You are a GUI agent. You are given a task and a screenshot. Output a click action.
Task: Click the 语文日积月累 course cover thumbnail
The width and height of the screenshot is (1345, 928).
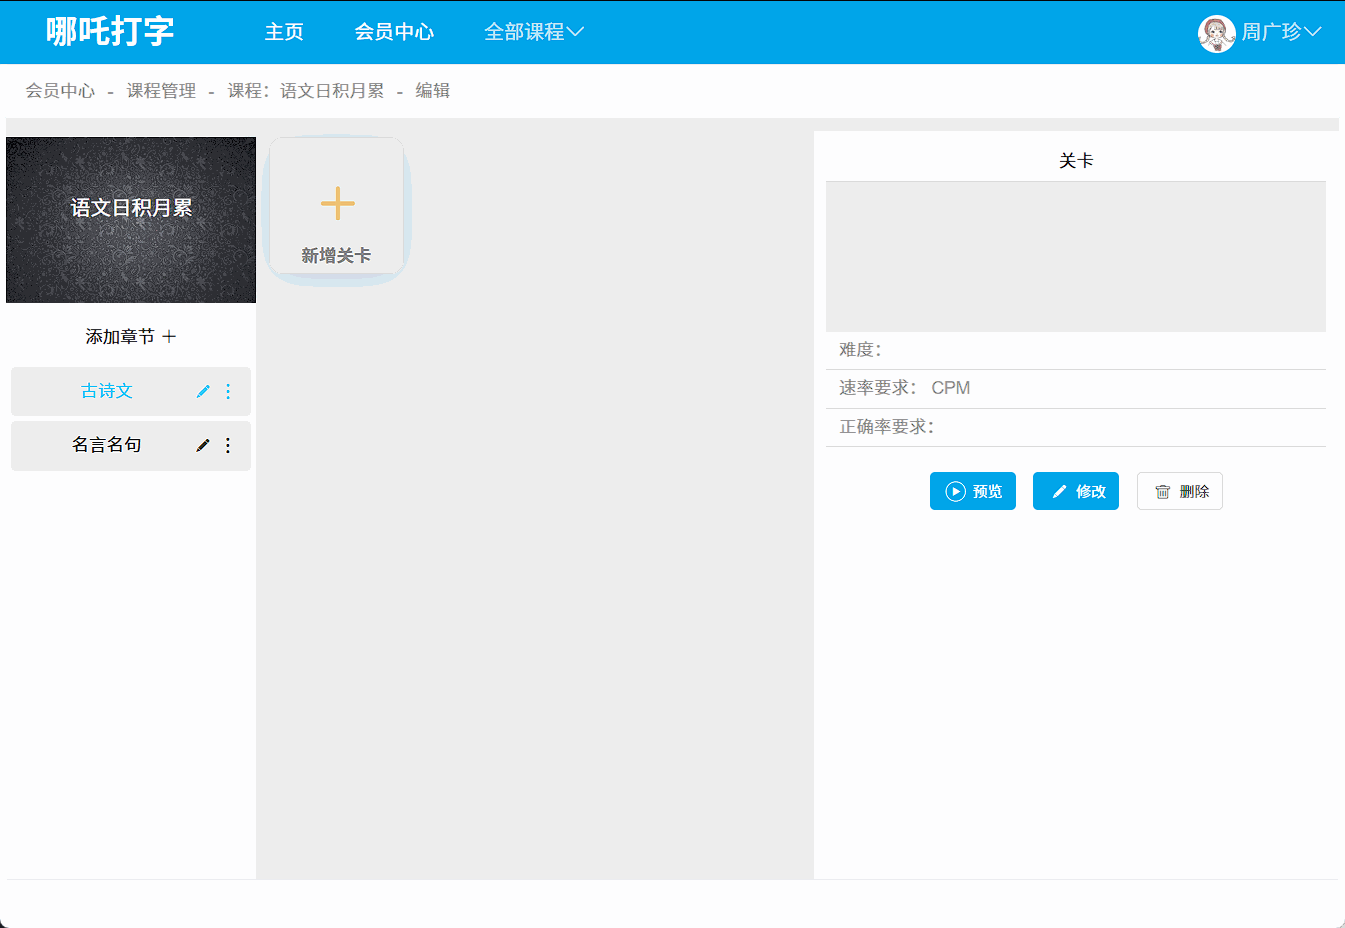131,220
